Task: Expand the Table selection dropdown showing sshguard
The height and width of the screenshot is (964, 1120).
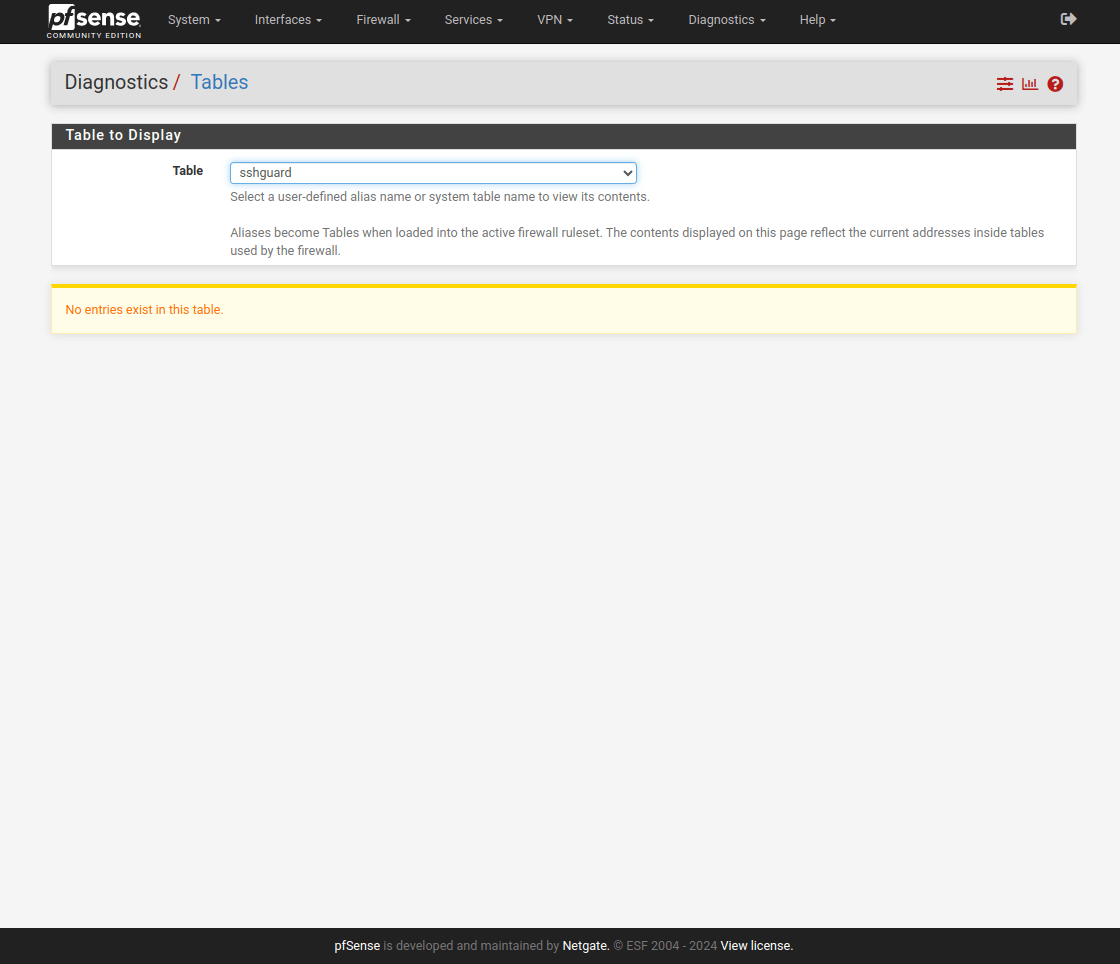Action: coord(433,173)
